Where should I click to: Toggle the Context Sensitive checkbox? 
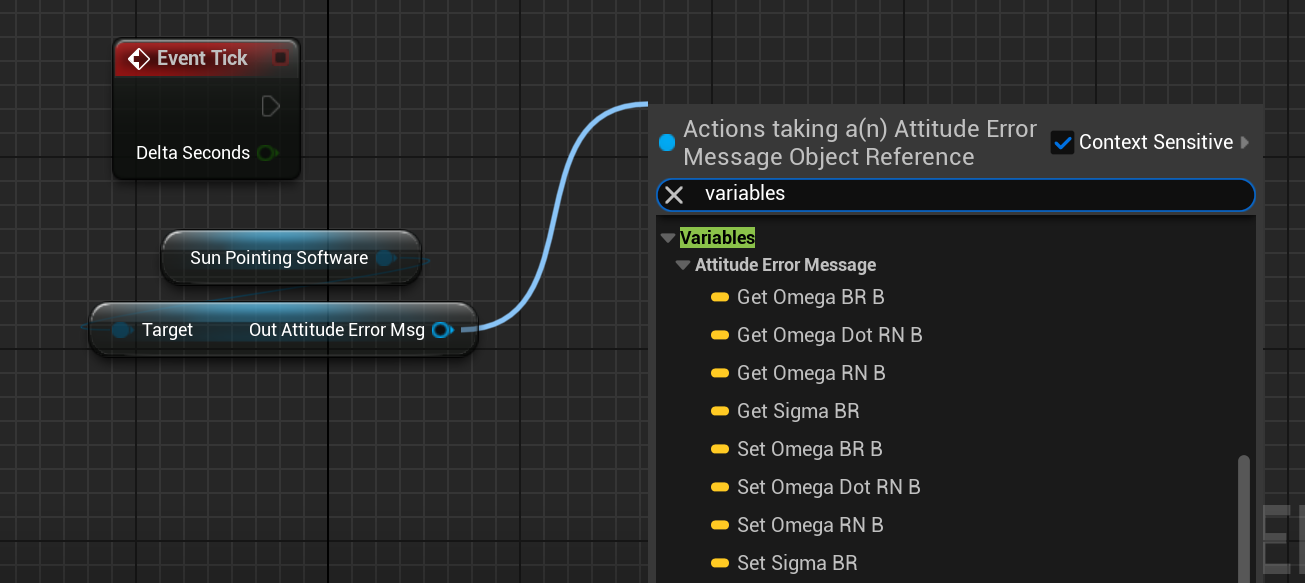point(1062,143)
